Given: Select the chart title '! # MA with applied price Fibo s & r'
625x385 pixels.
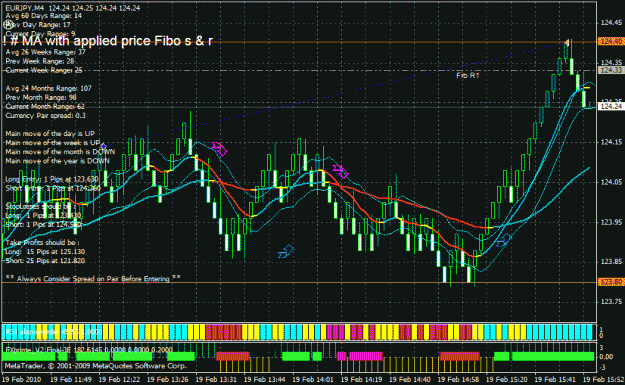Looking at the screenshot, I should (x=108, y=41).
